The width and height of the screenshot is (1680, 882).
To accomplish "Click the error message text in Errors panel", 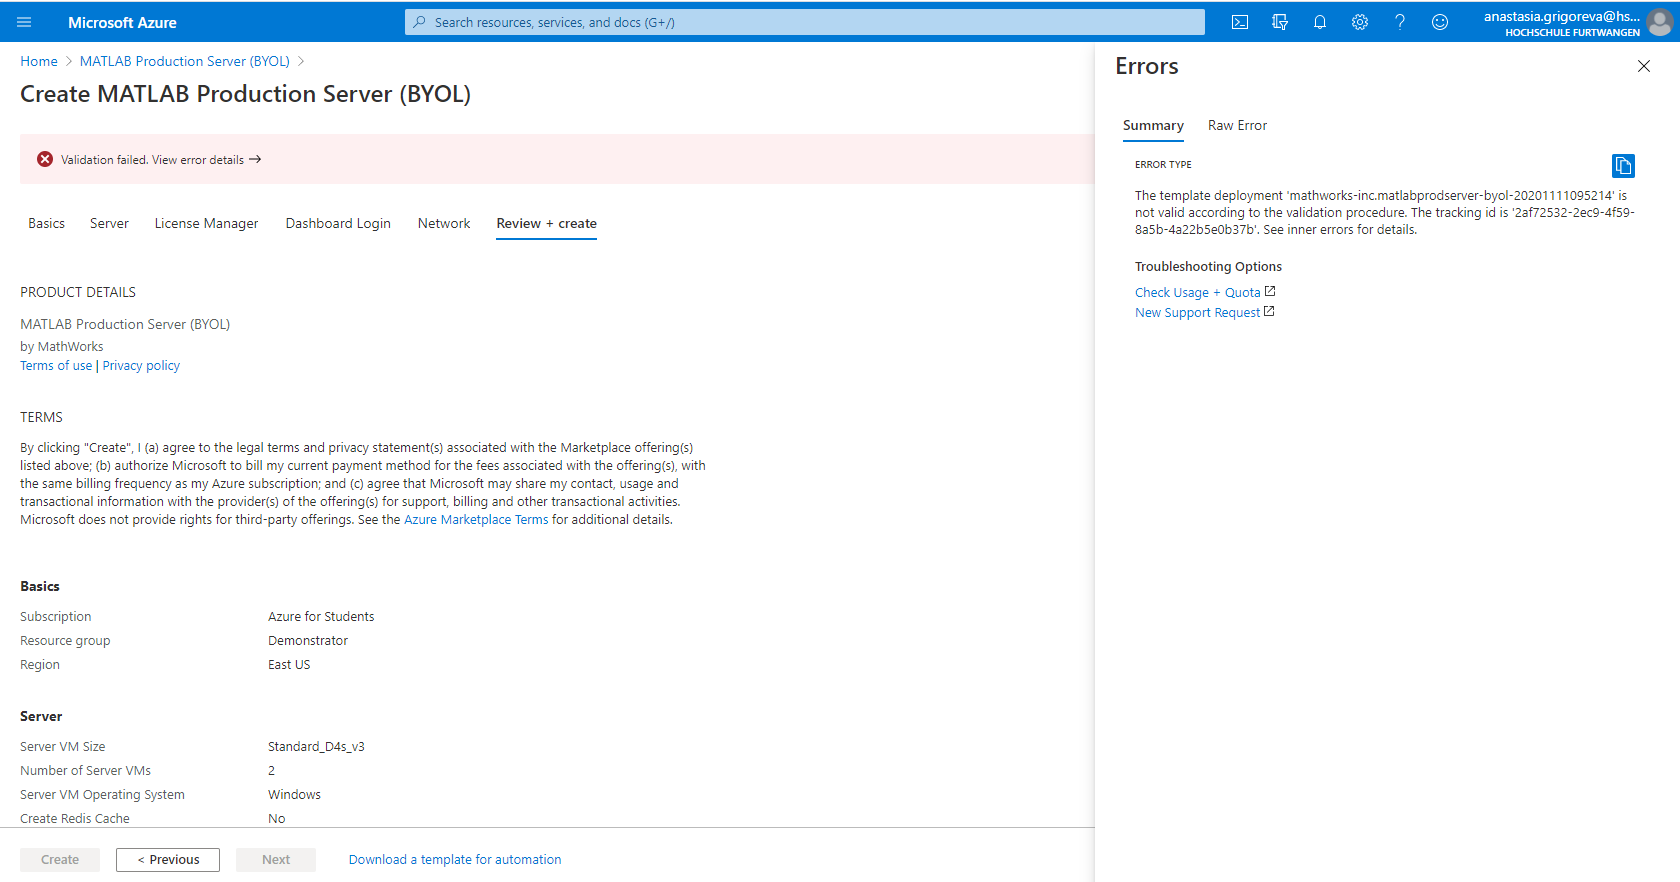I will (1384, 212).
